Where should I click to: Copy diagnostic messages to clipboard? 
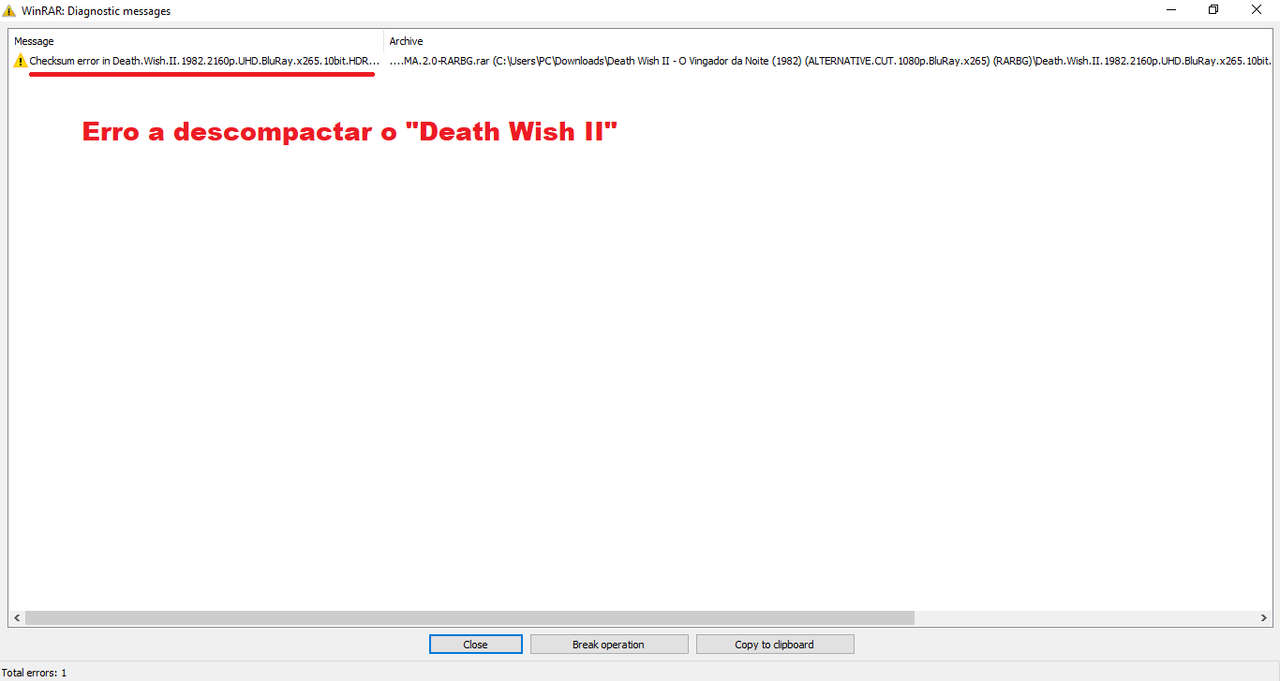[x=774, y=645]
